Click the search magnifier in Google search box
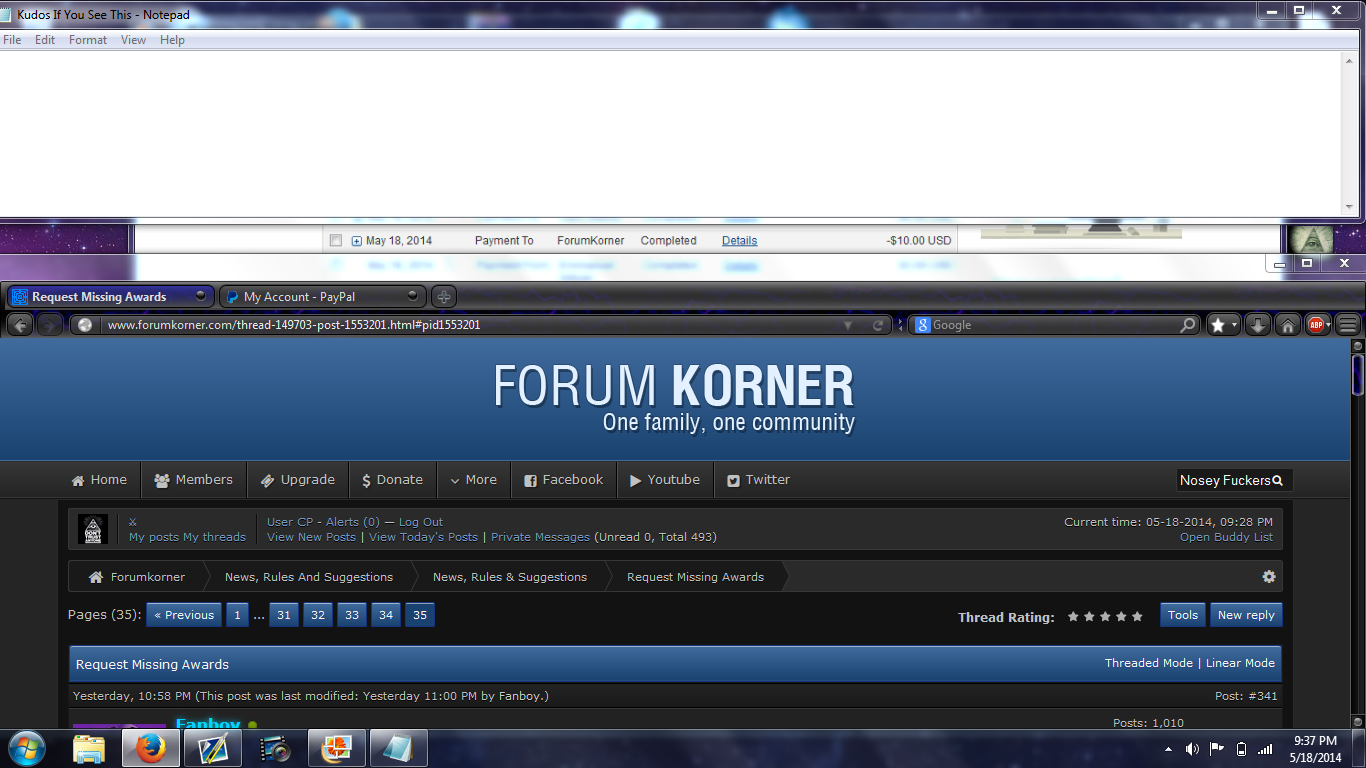The height and width of the screenshot is (768, 1366). (1188, 325)
